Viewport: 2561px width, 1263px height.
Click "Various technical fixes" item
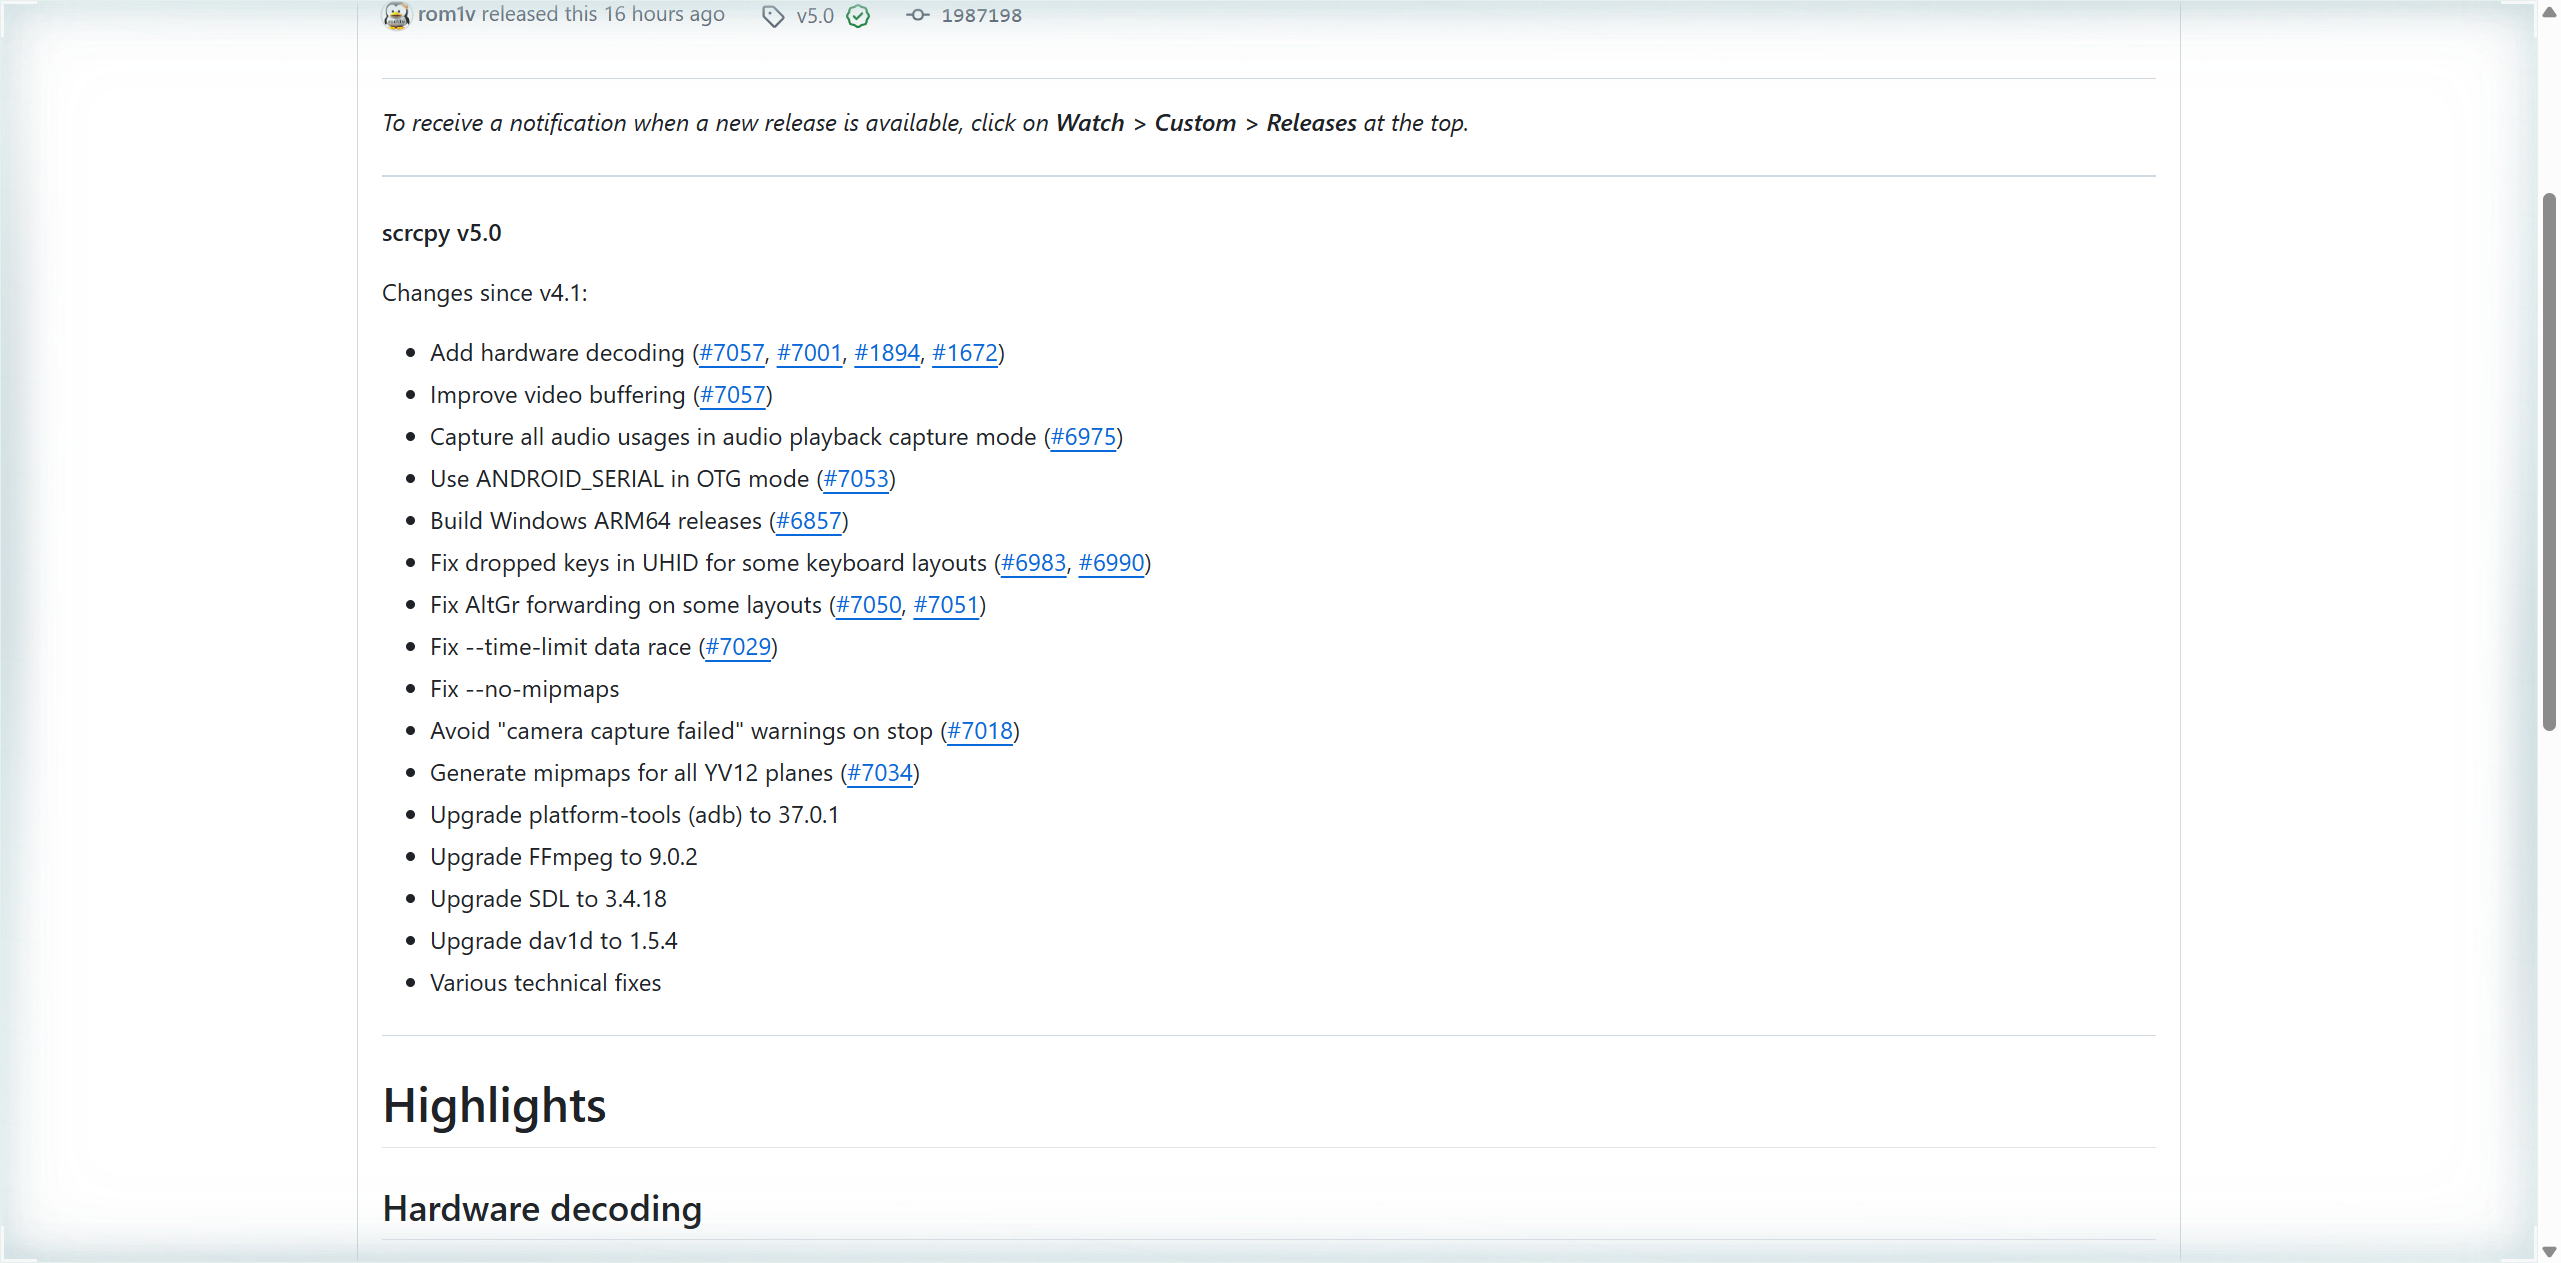point(545,983)
